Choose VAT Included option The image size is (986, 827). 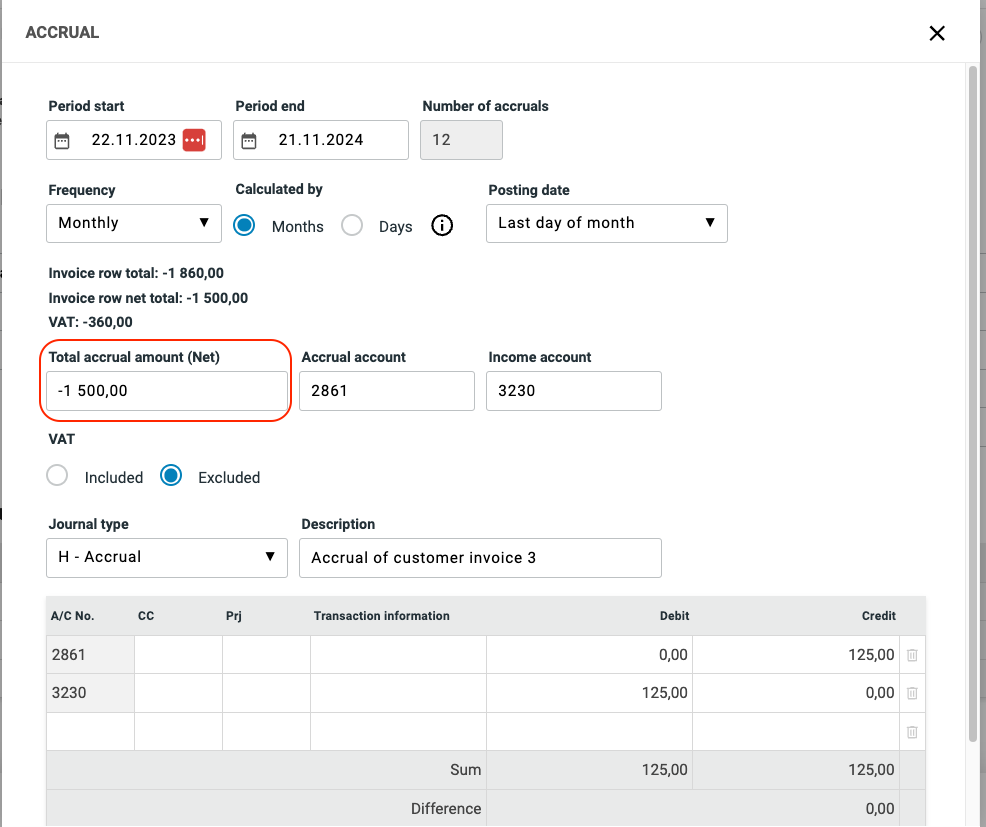pyautogui.click(x=58, y=477)
